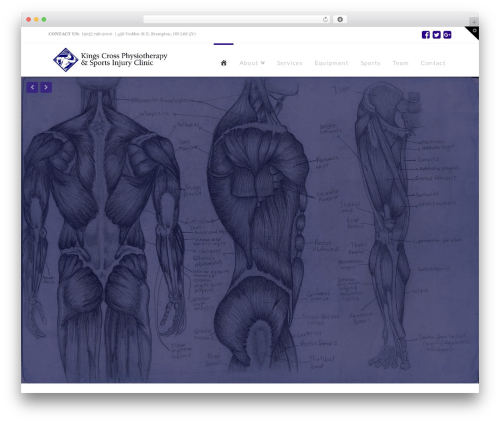
Task: Open the Twitter social icon
Action: click(x=436, y=35)
